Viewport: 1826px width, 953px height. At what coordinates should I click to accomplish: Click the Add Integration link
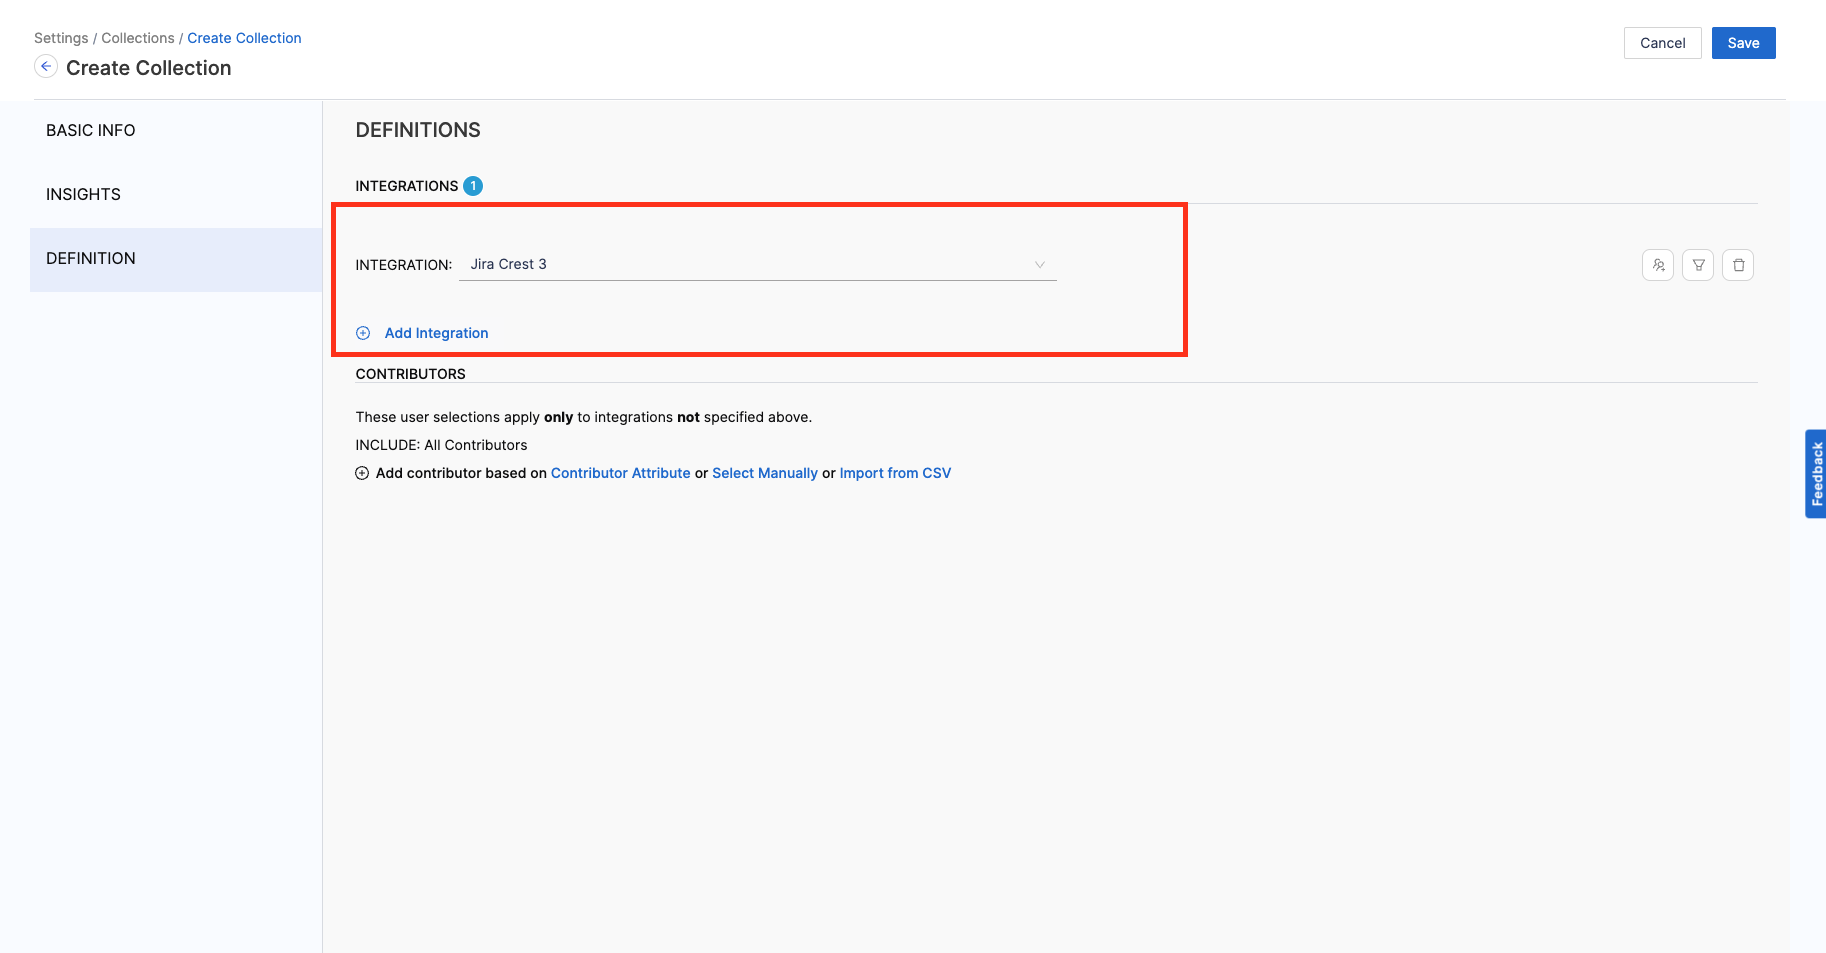click(436, 333)
